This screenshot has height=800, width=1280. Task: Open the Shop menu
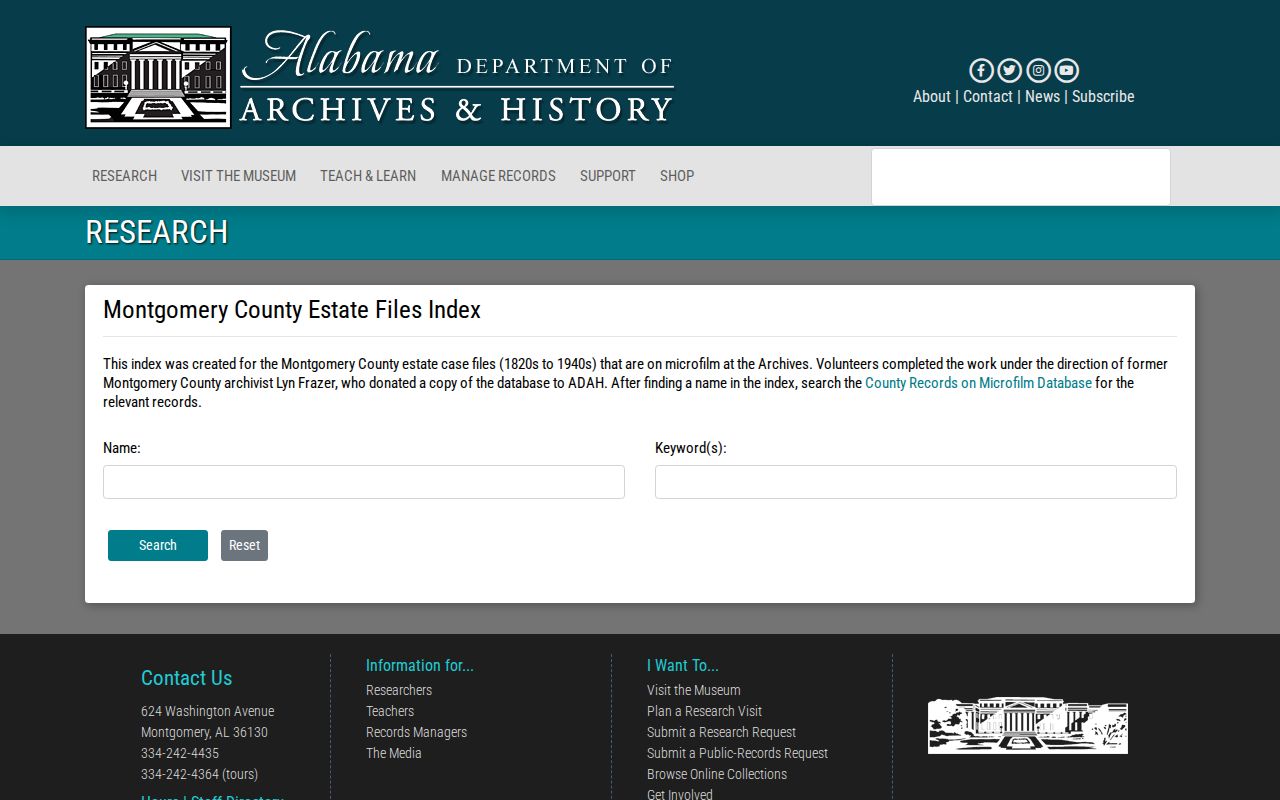pyautogui.click(x=677, y=176)
